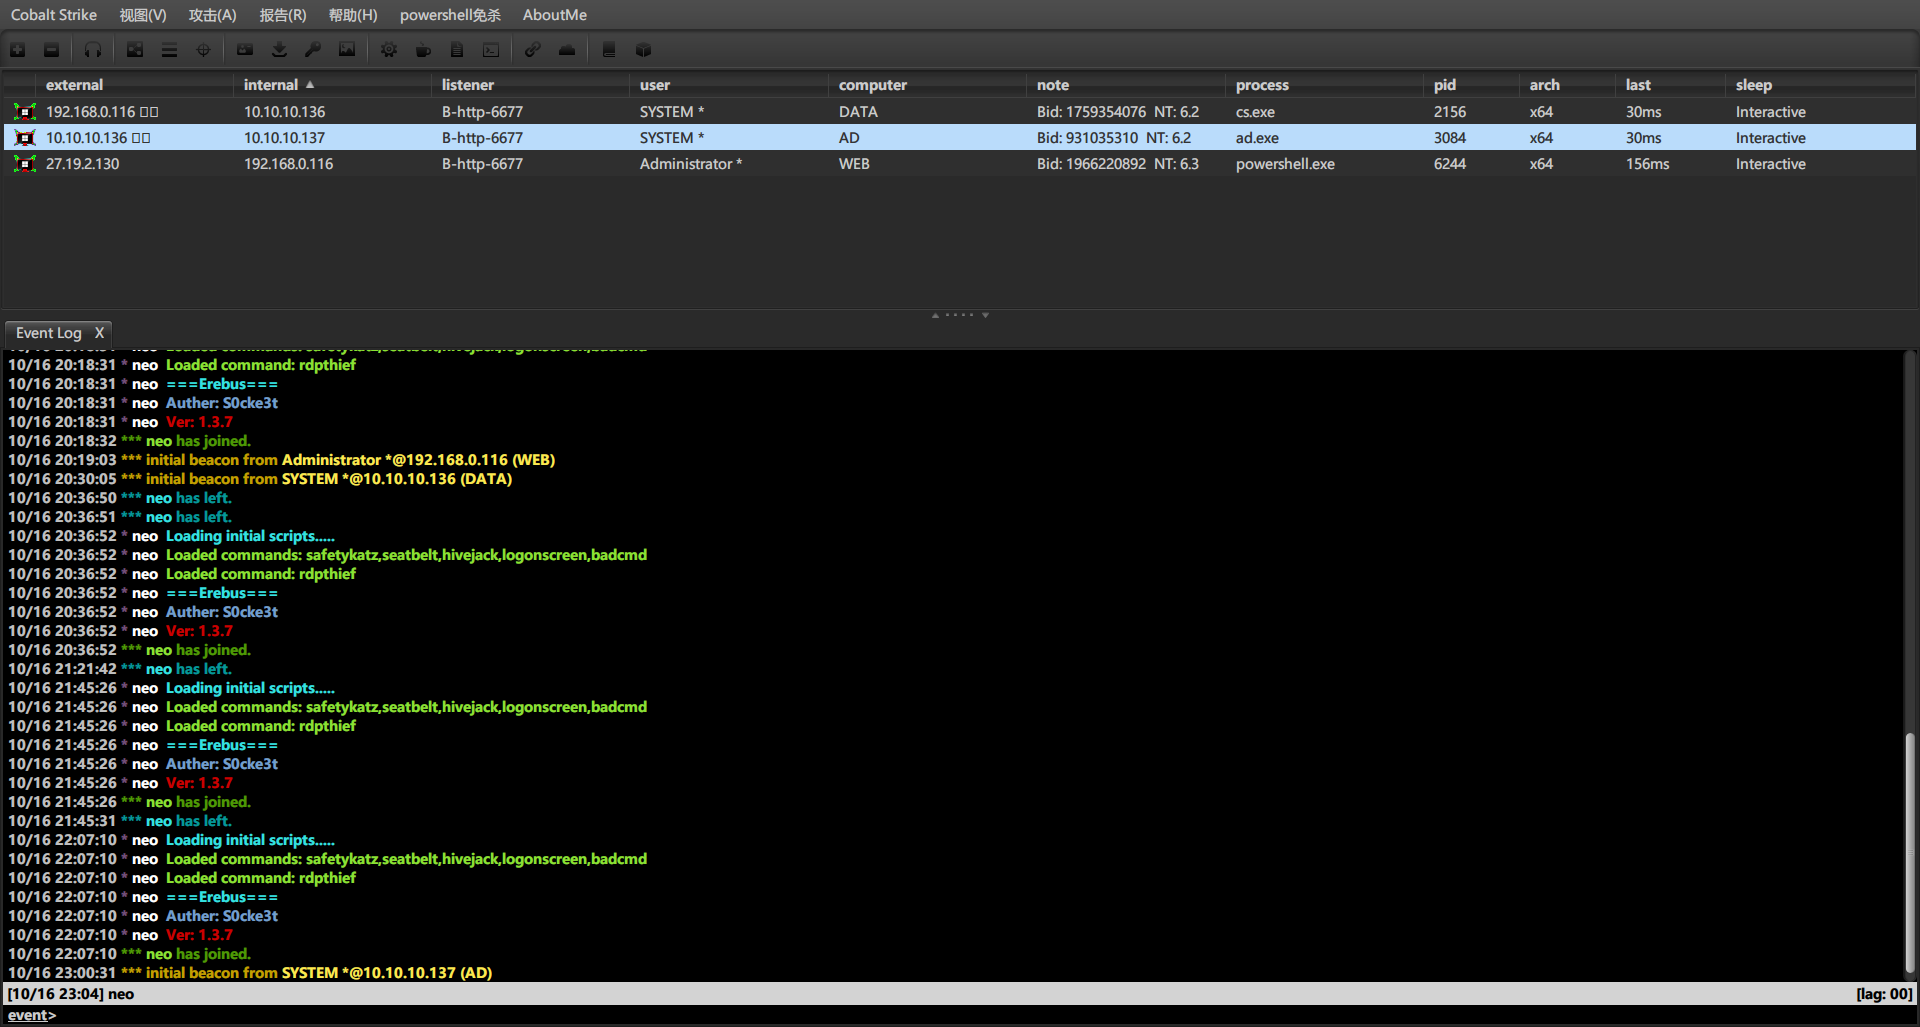Open the 帮助(H) menu
1920x1027 pixels.
click(353, 15)
